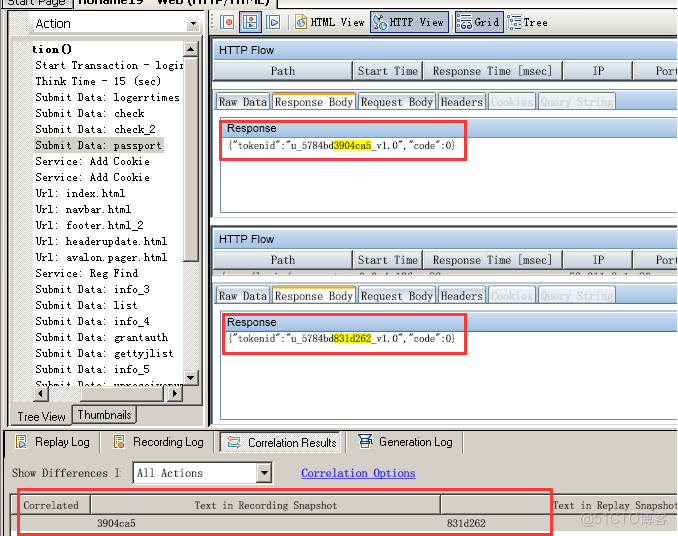This screenshot has width=678, height=536.
Task: Click the Generation Log tab icon
Action: pyautogui.click(x=365, y=441)
